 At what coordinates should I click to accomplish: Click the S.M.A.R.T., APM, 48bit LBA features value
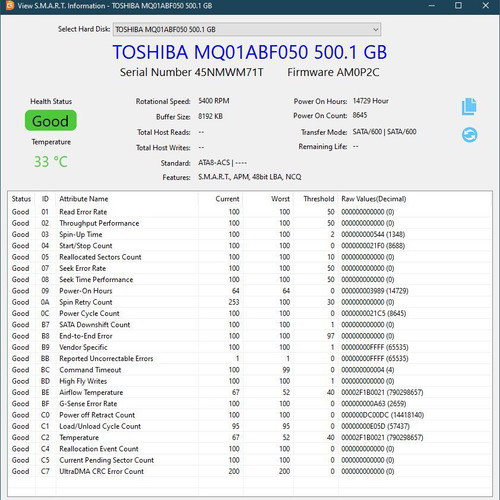point(250,177)
